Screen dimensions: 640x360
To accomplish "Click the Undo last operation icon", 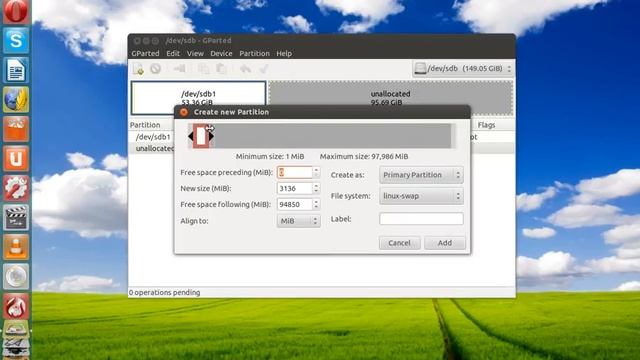I will [245, 69].
